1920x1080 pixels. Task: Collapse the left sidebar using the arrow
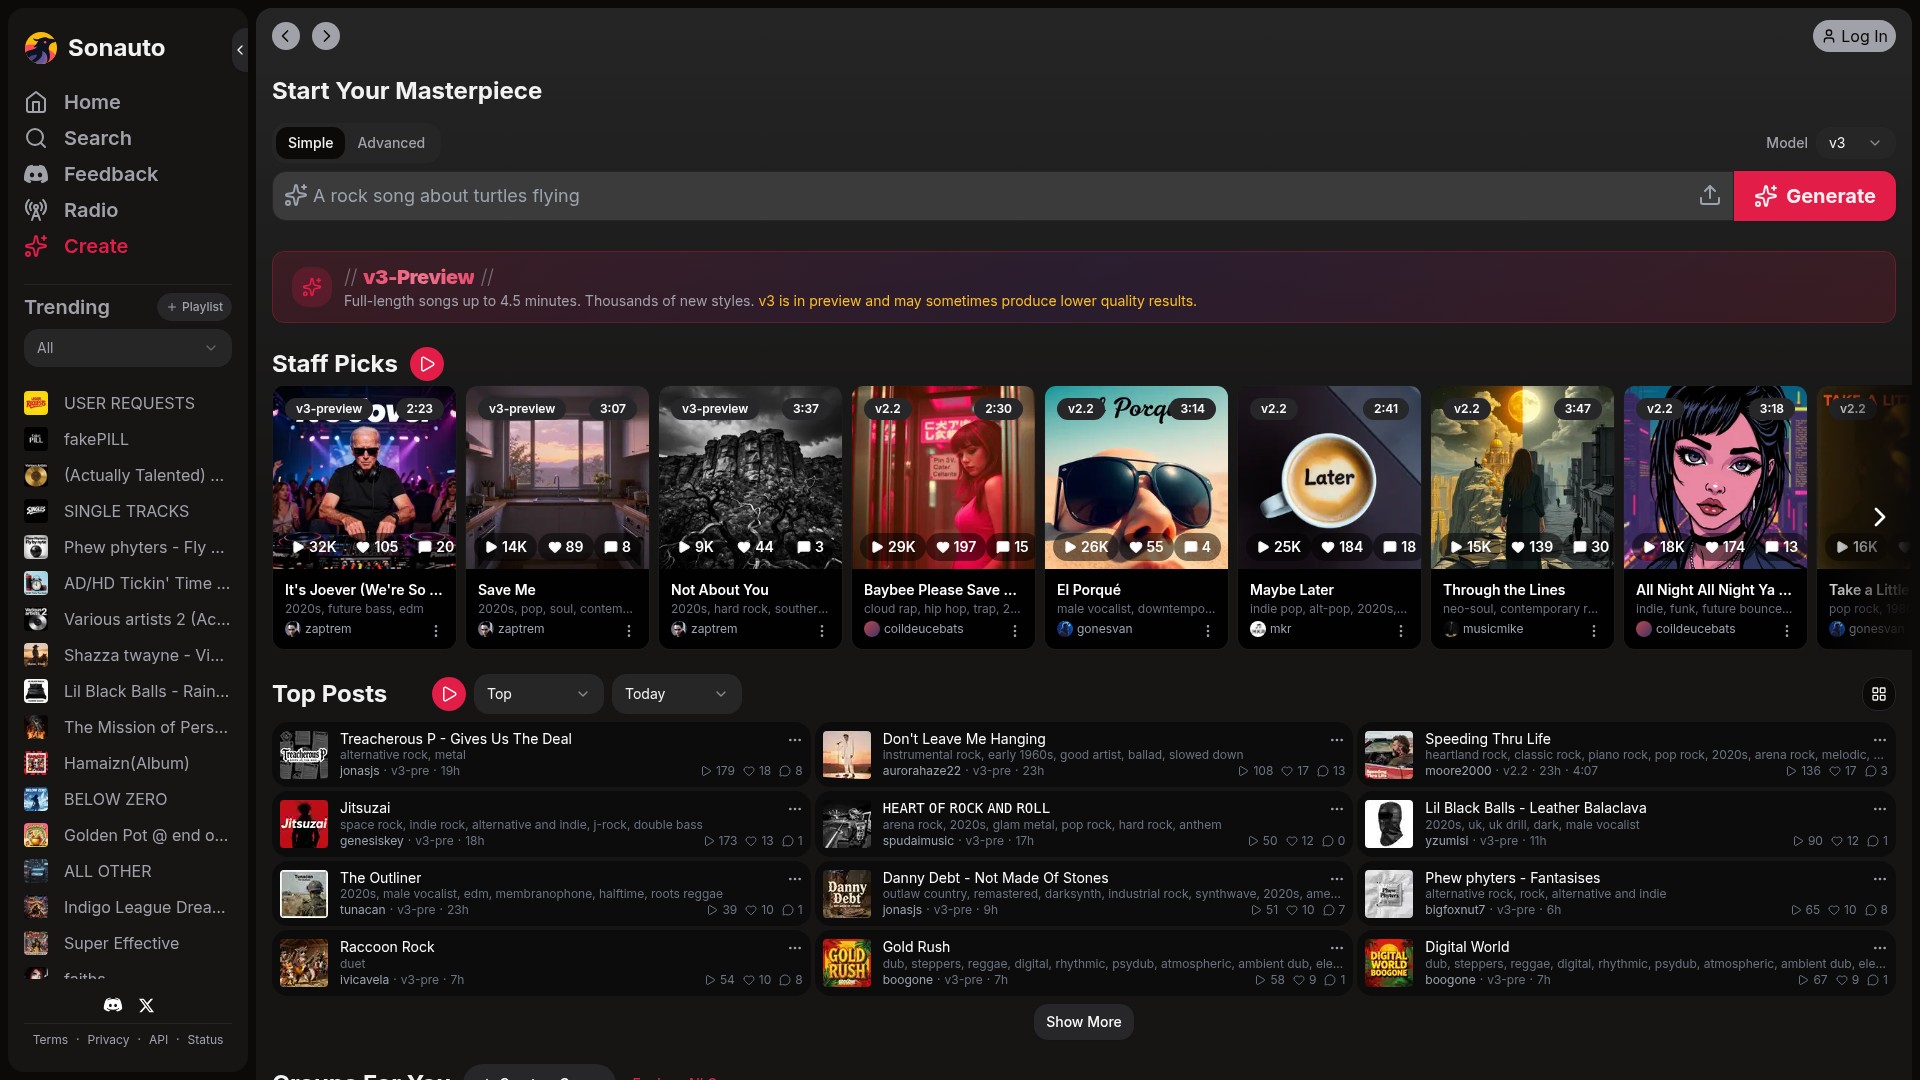[x=240, y=49]
